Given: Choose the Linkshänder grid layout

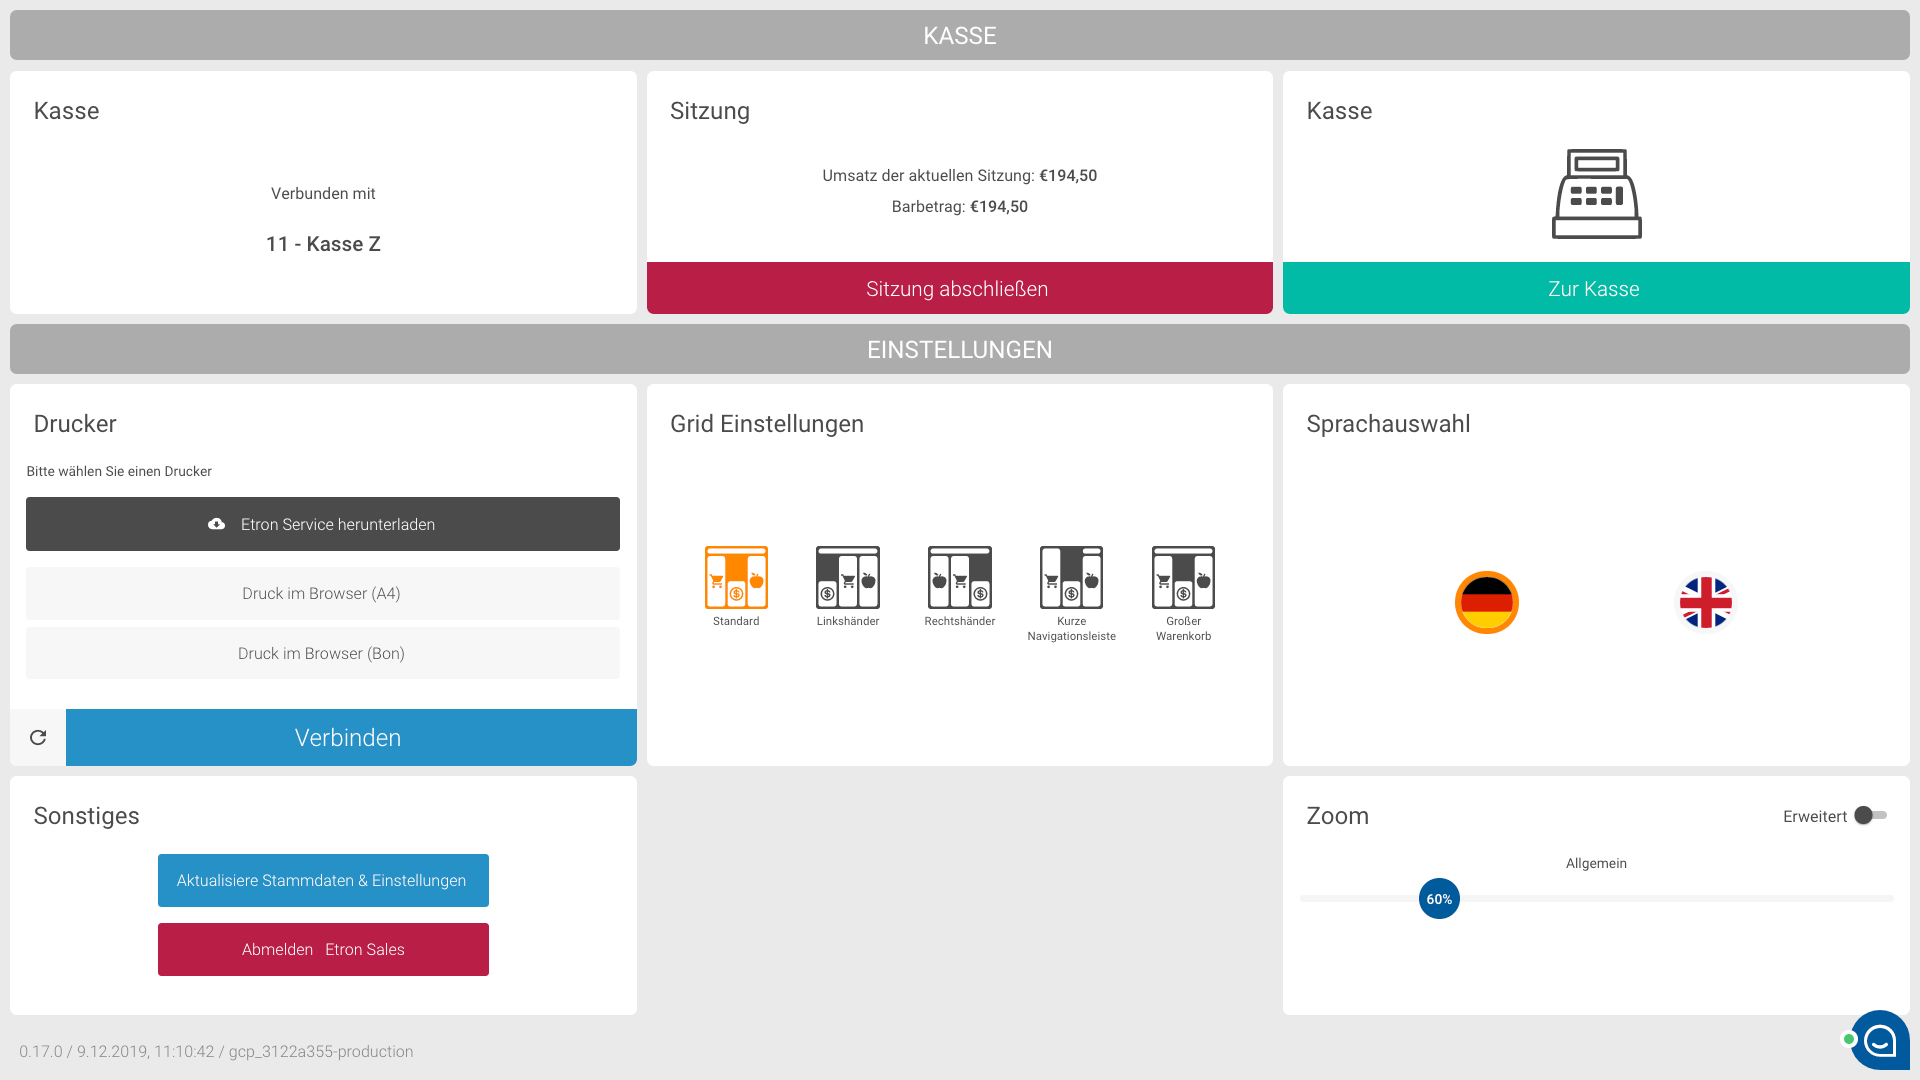Looking at the screenshot, I should coord(848,578).
